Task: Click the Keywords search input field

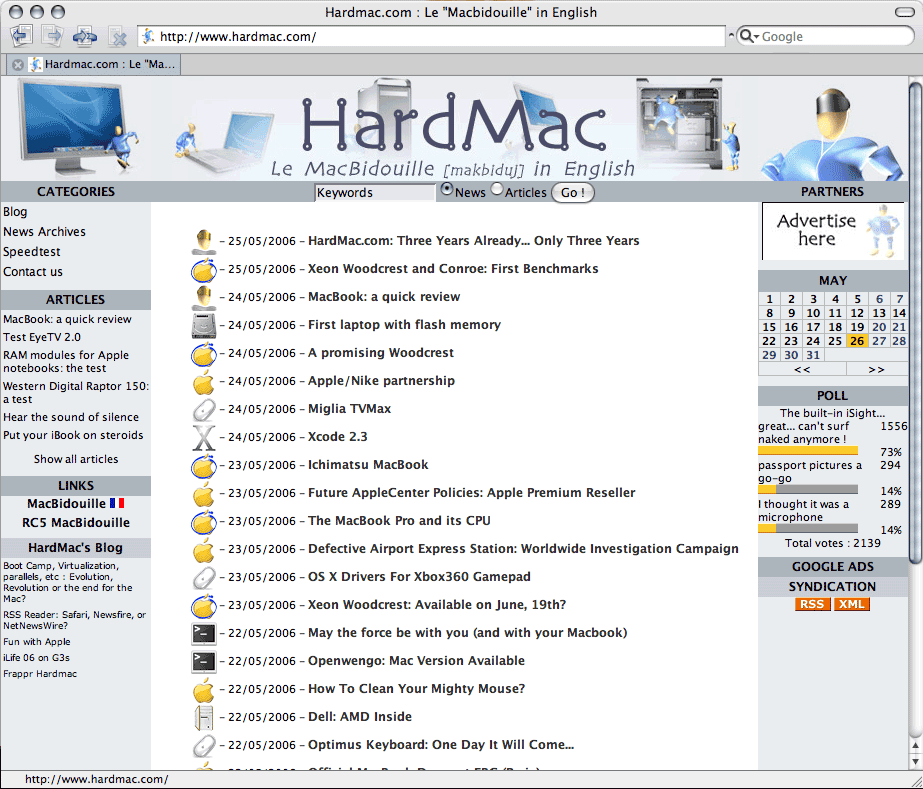Action: pos(375,193)
